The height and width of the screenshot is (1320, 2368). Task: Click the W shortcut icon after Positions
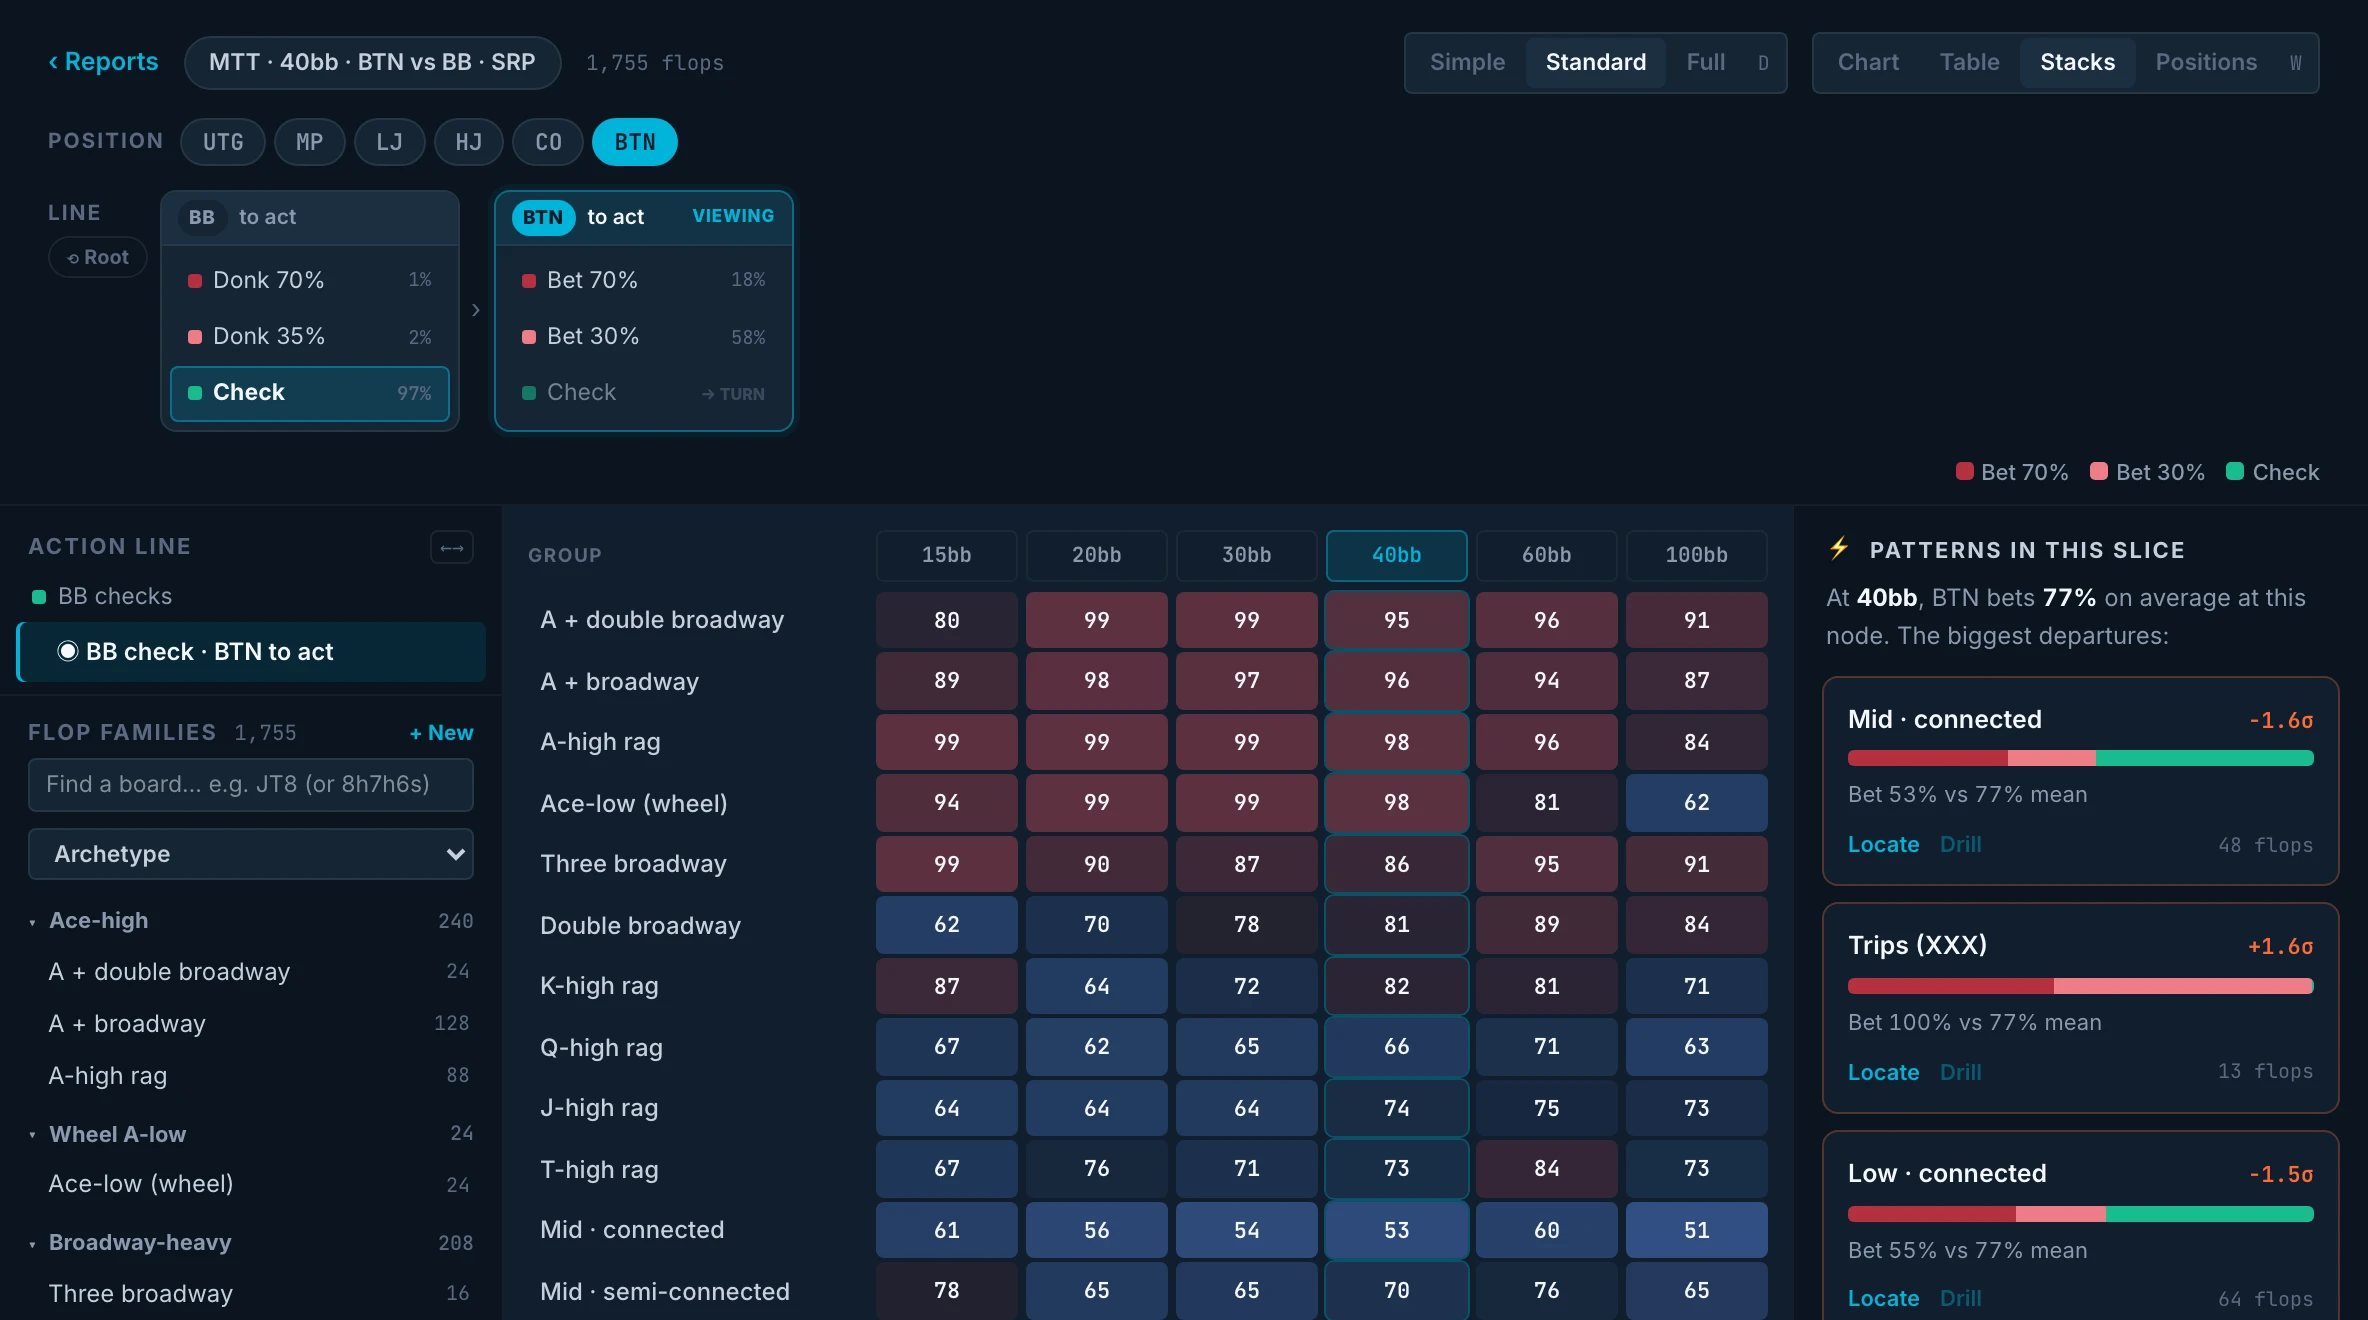[x=2296, y=63]
